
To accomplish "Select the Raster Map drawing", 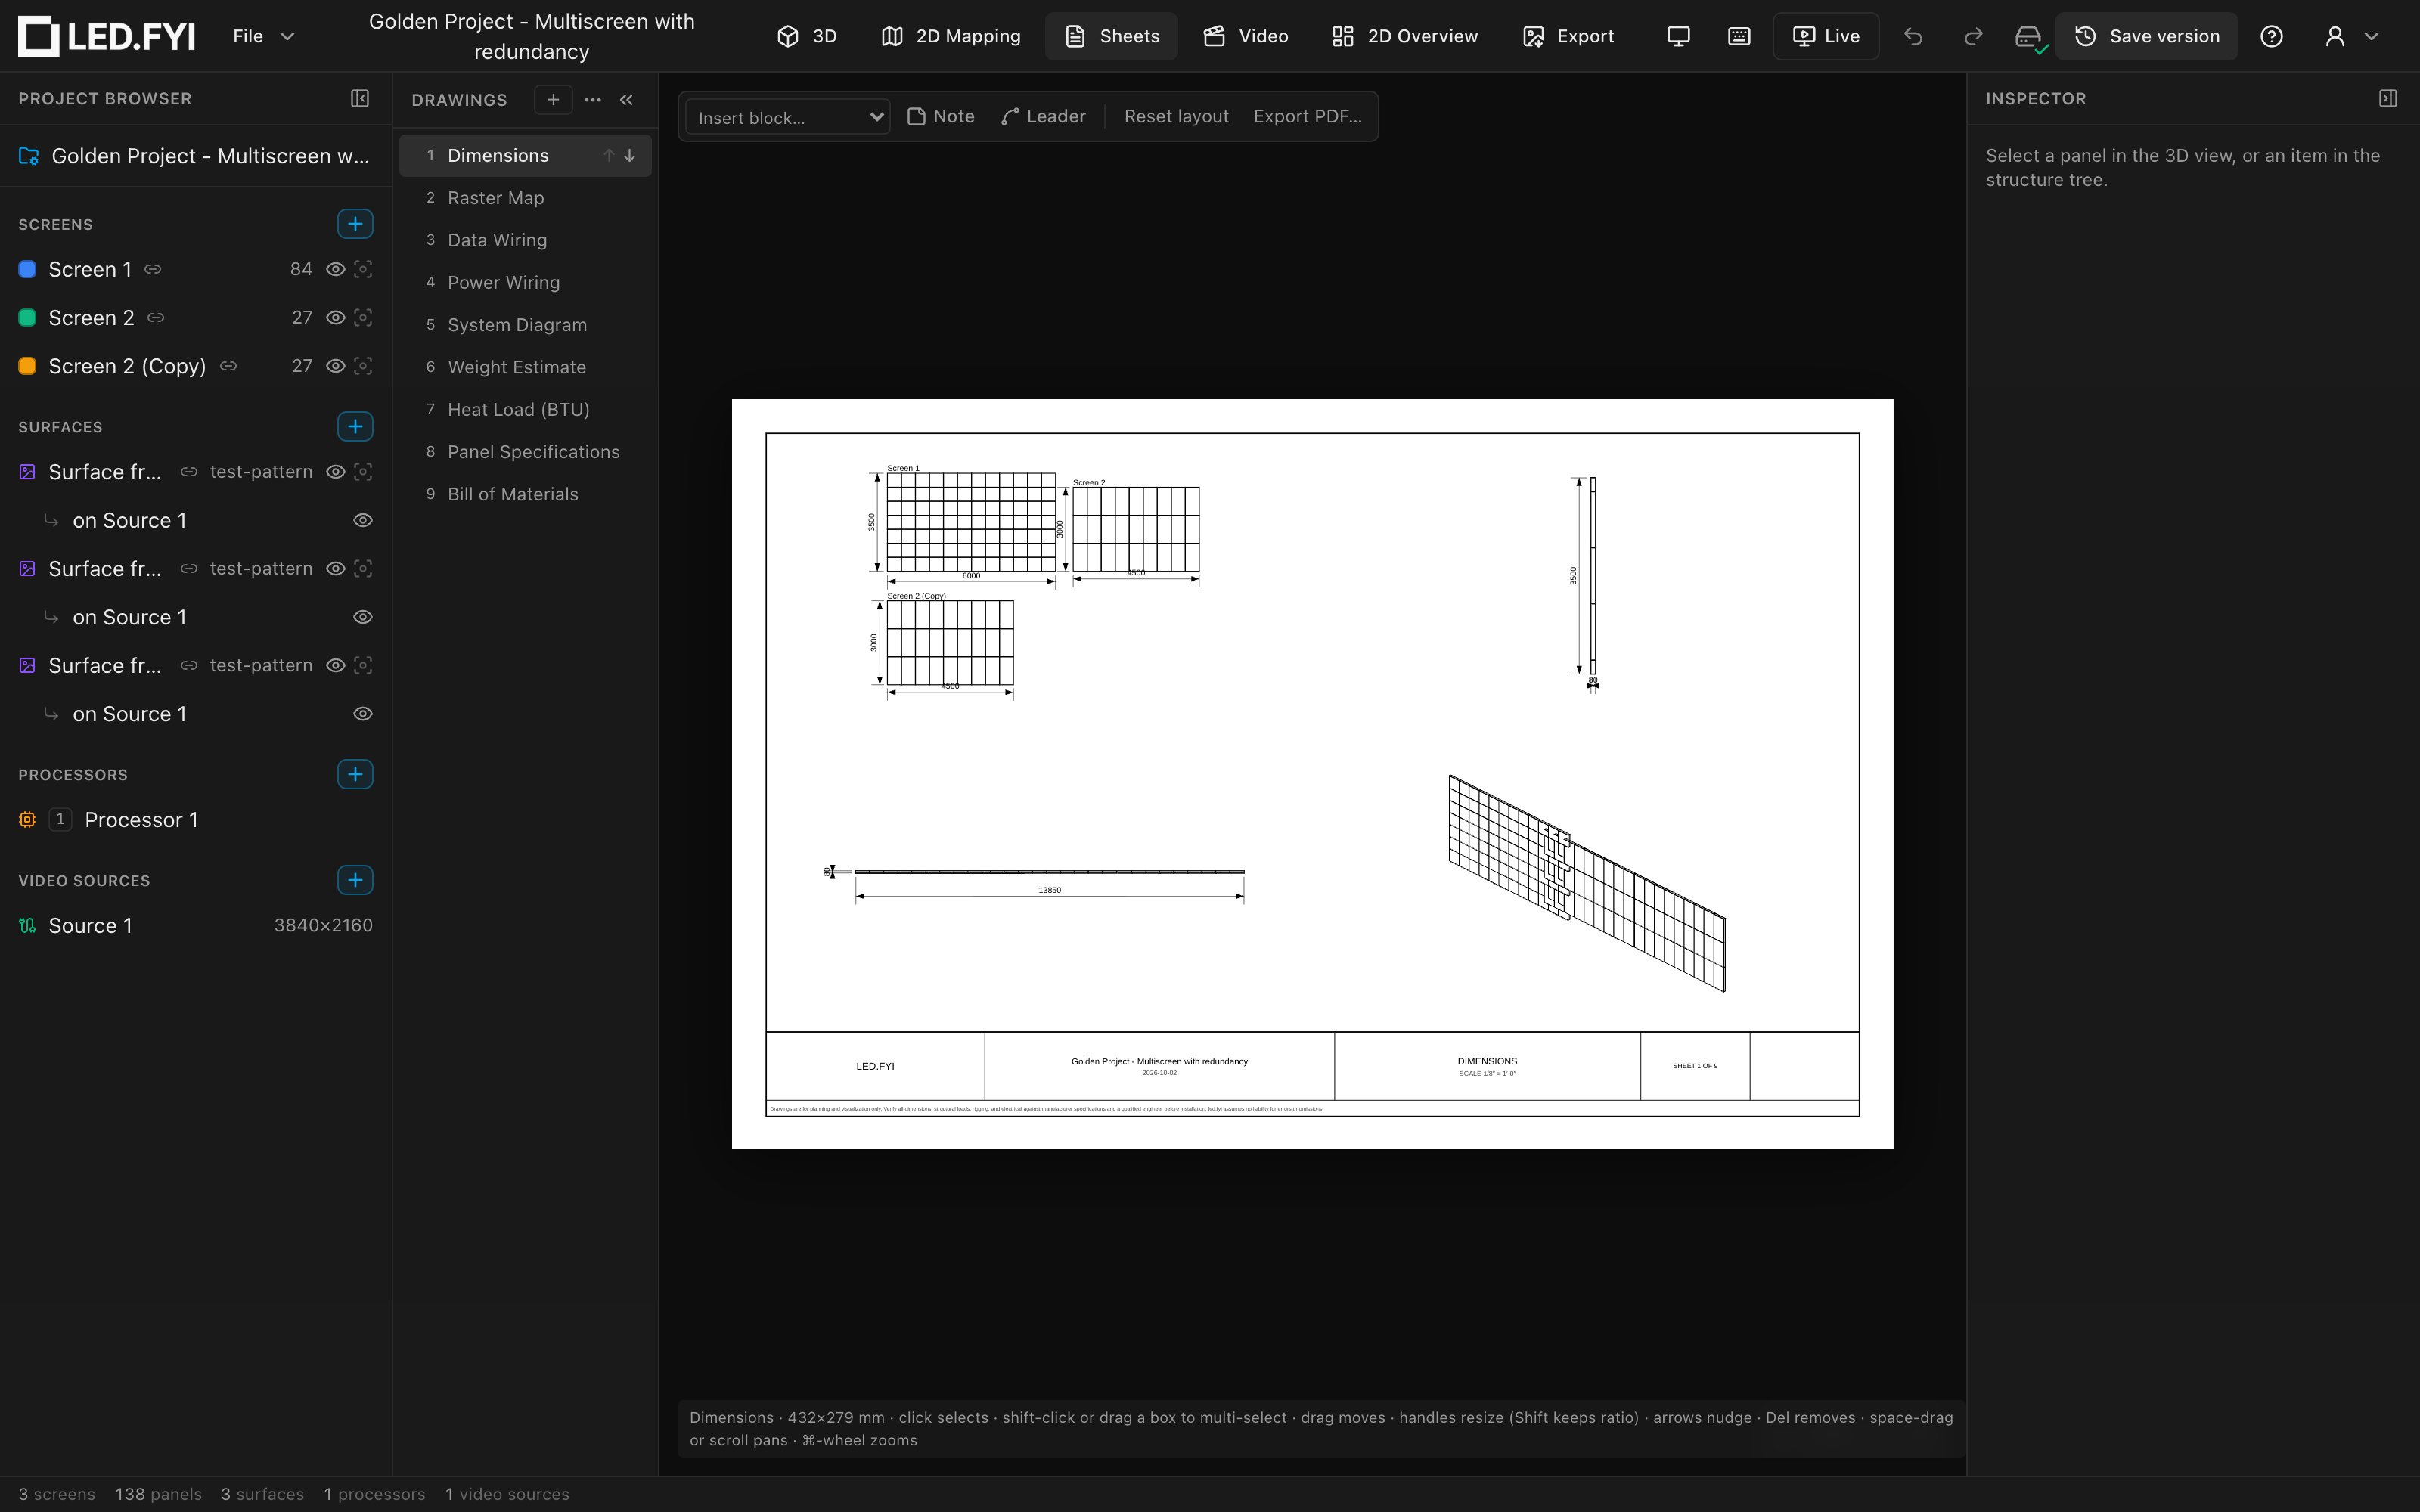I will [x=525, y=198].
